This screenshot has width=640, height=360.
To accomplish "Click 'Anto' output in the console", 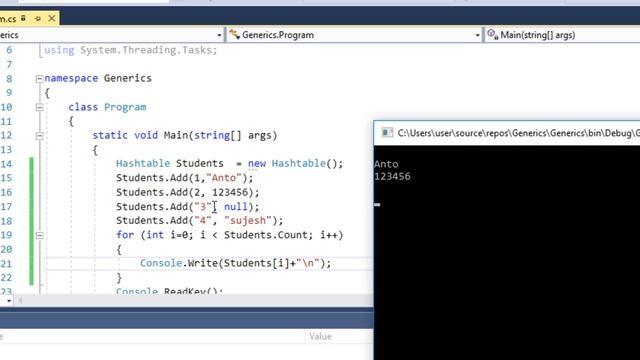I will coord(386,164).
